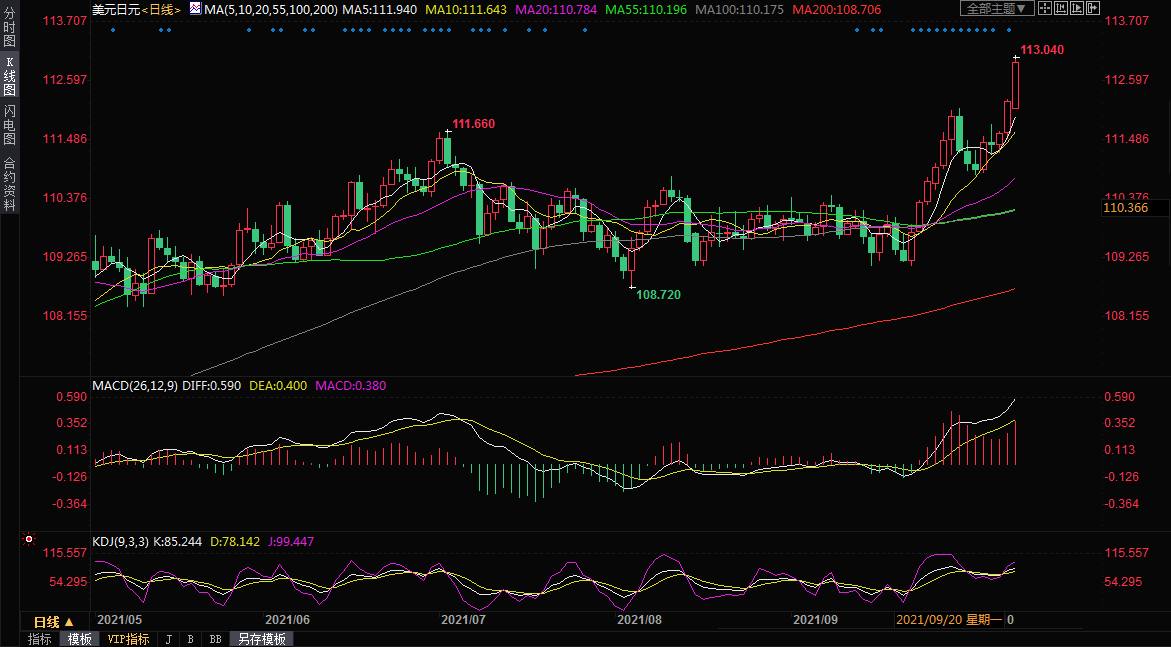Screen dimensions: 1171x647
Task: Click the red sun icon beside KDJ panel
Action: (x=30, y=540)
